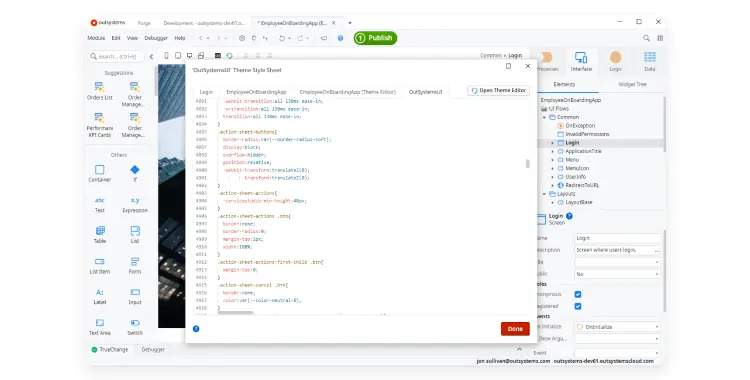Viewport: 750px width, 380px height.
Task: Select the If widget diamond icon
Action: tap(135, 169)
